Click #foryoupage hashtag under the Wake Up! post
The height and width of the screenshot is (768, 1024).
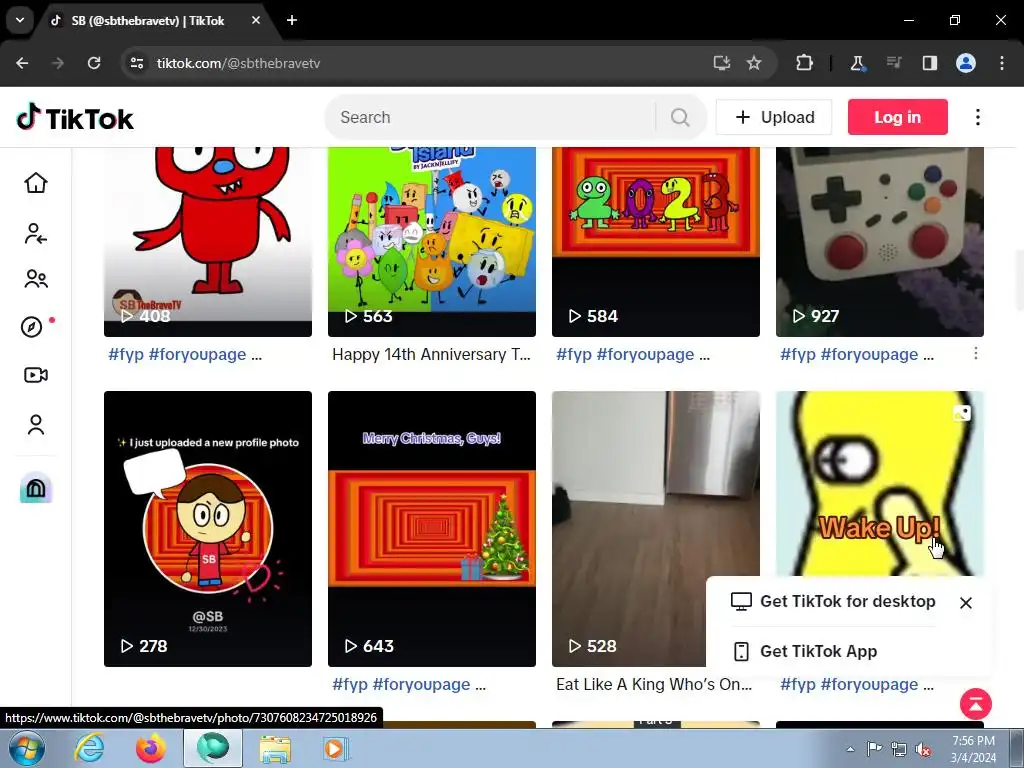(869, 684)
